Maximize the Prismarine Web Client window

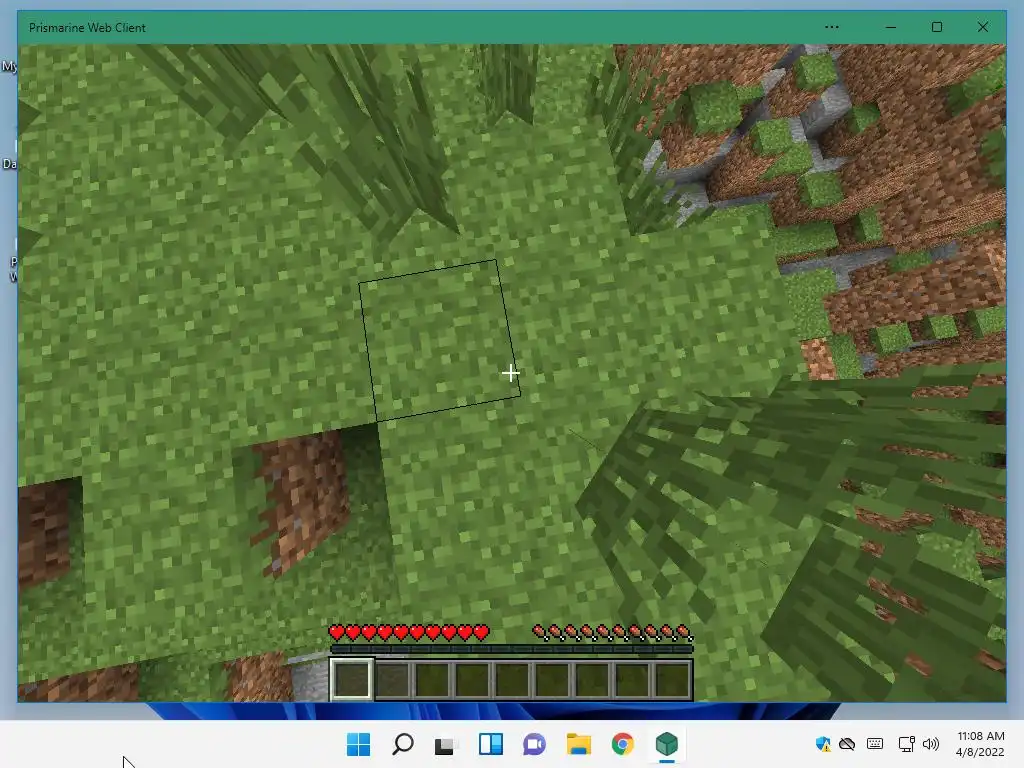pos(936,27)
